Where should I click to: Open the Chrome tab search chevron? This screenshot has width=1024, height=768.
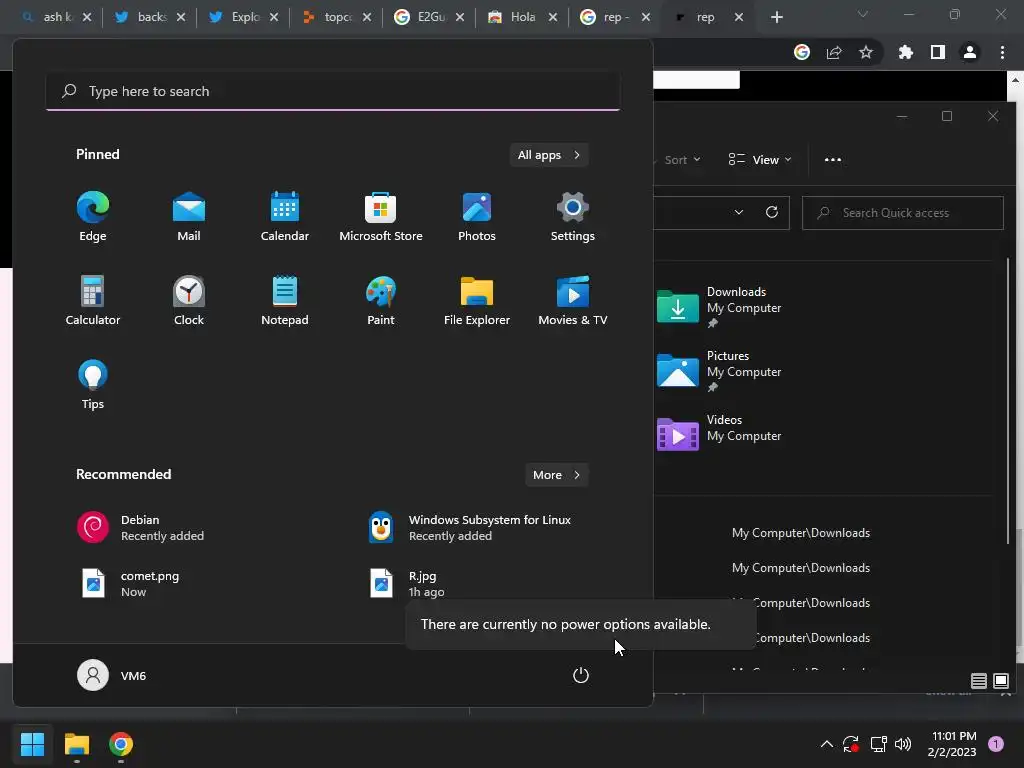[863, 14]
